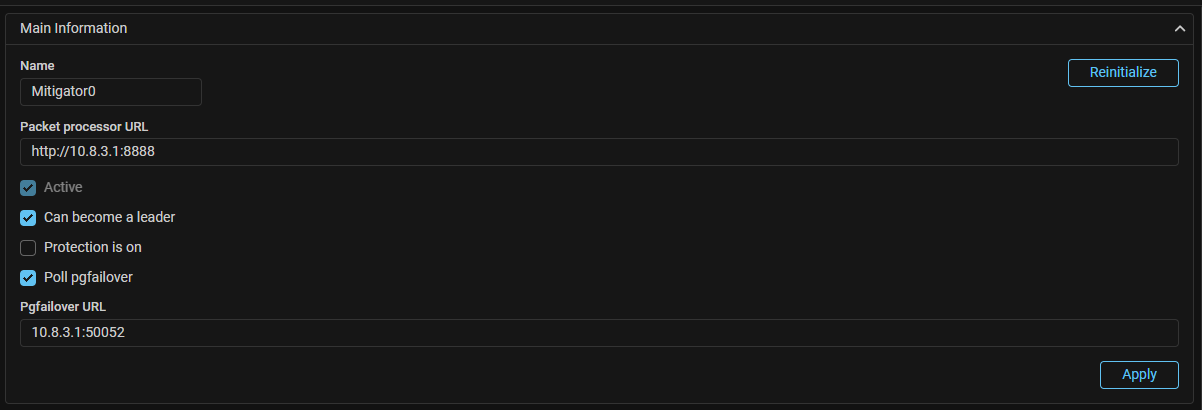Viewport: 1202px width, 410px height.
Task: Click the Main Information header title
Action: pos(74,29)
